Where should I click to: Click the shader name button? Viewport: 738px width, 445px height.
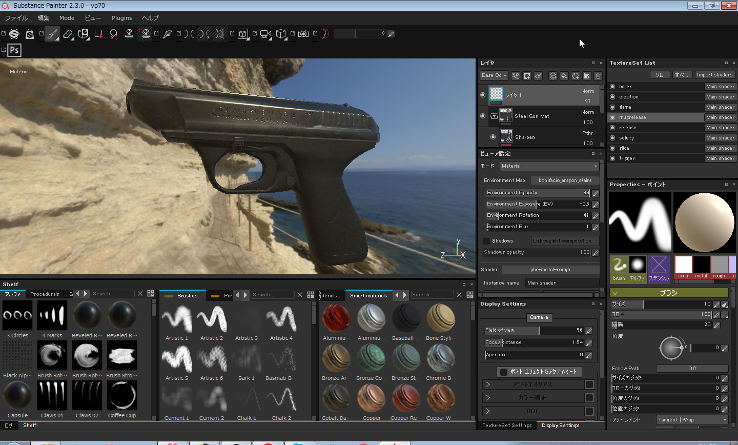(x=550, y=269)
